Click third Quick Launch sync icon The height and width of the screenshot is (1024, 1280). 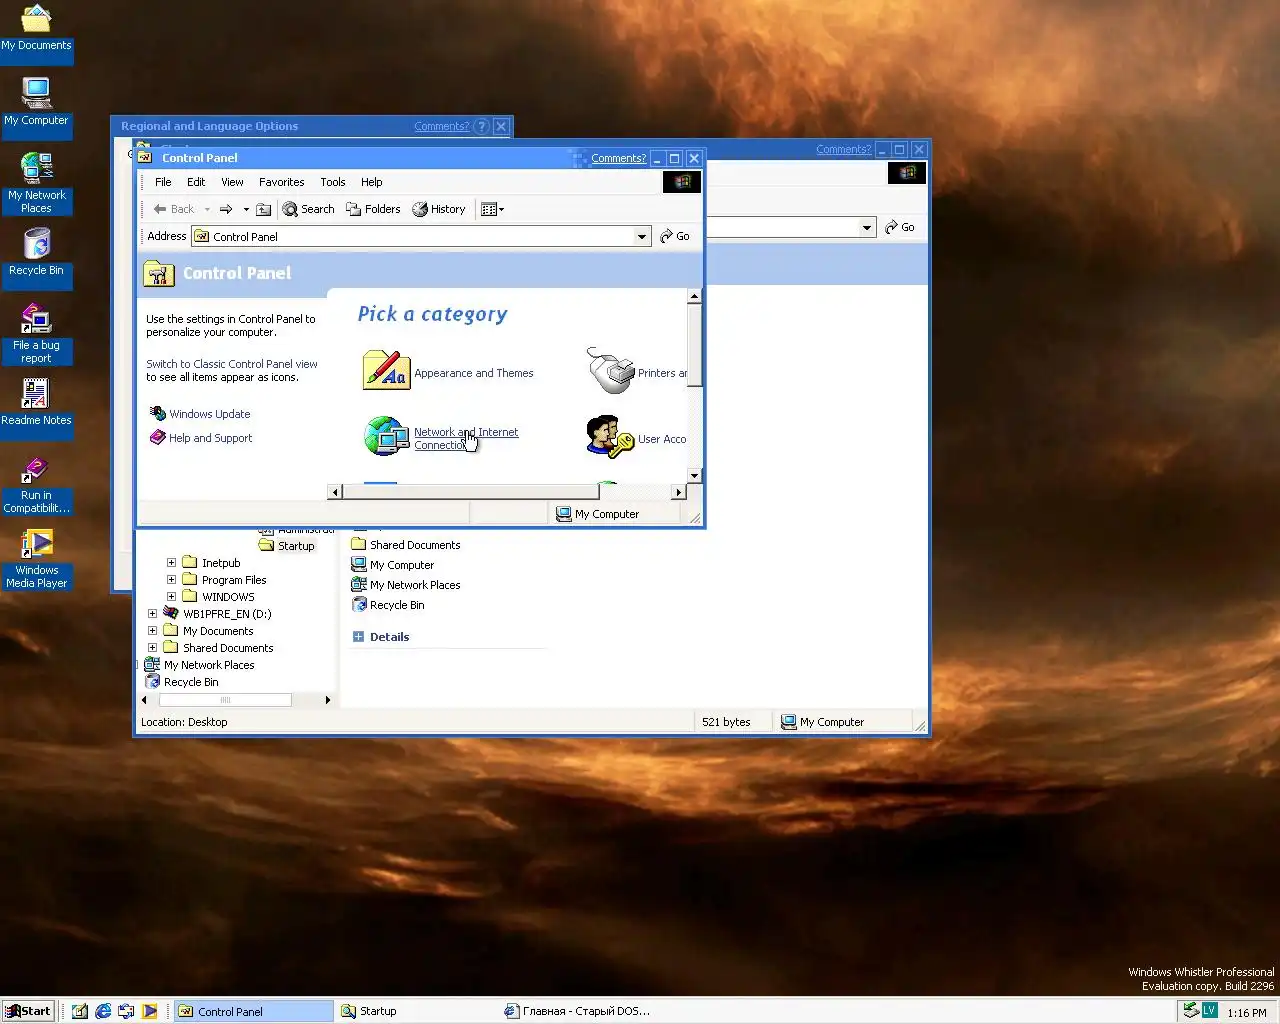[126, 1011]
